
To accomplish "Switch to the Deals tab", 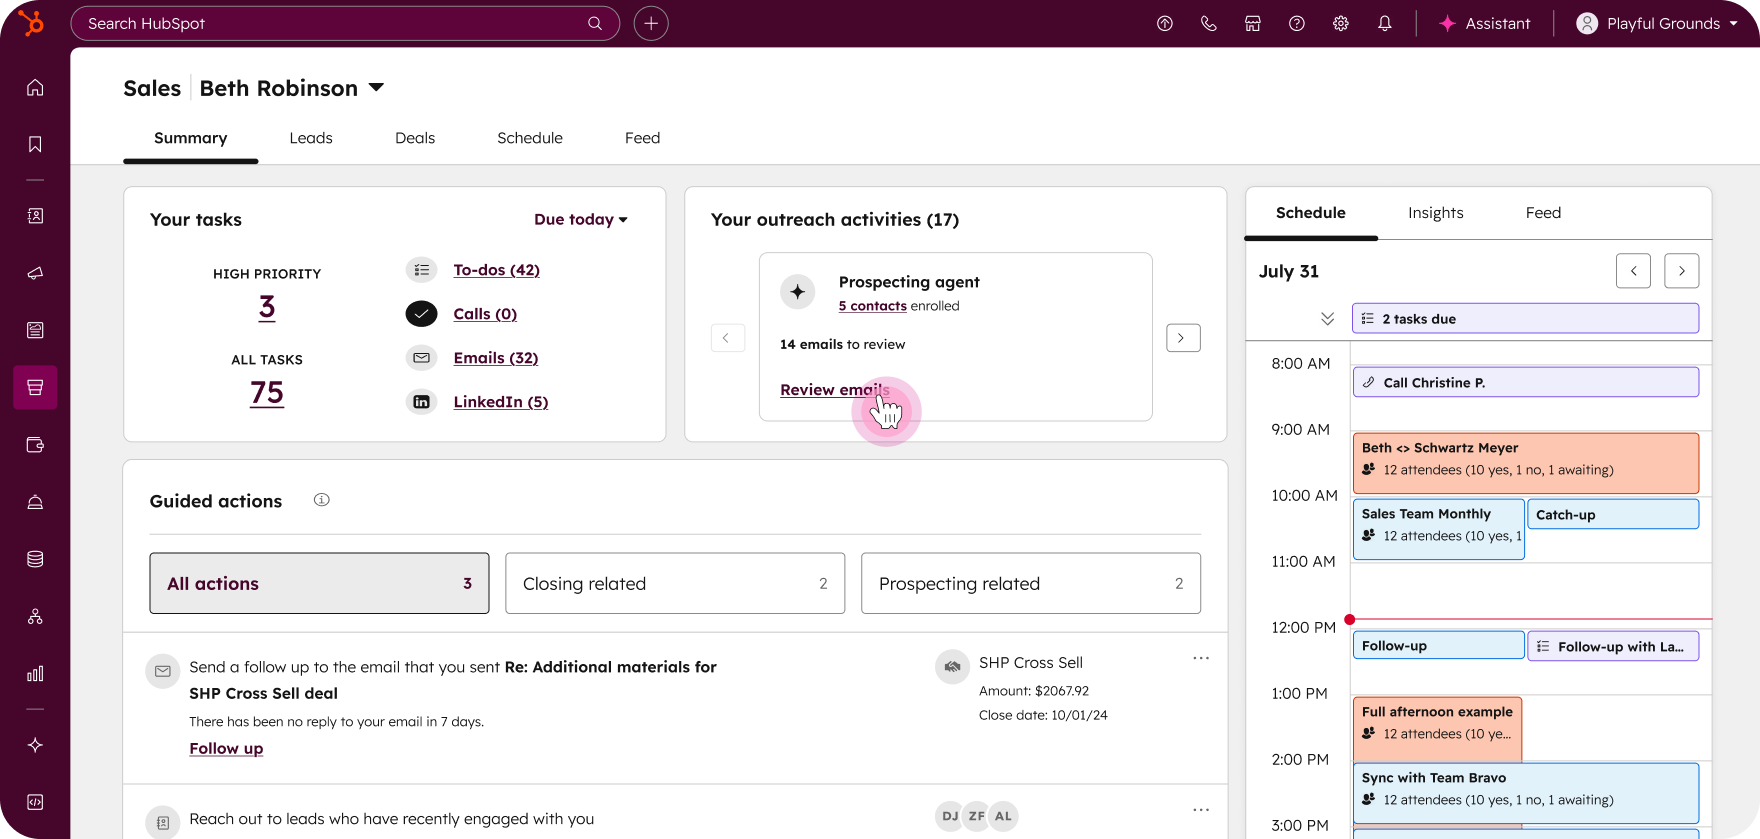I will coord(415,138).
